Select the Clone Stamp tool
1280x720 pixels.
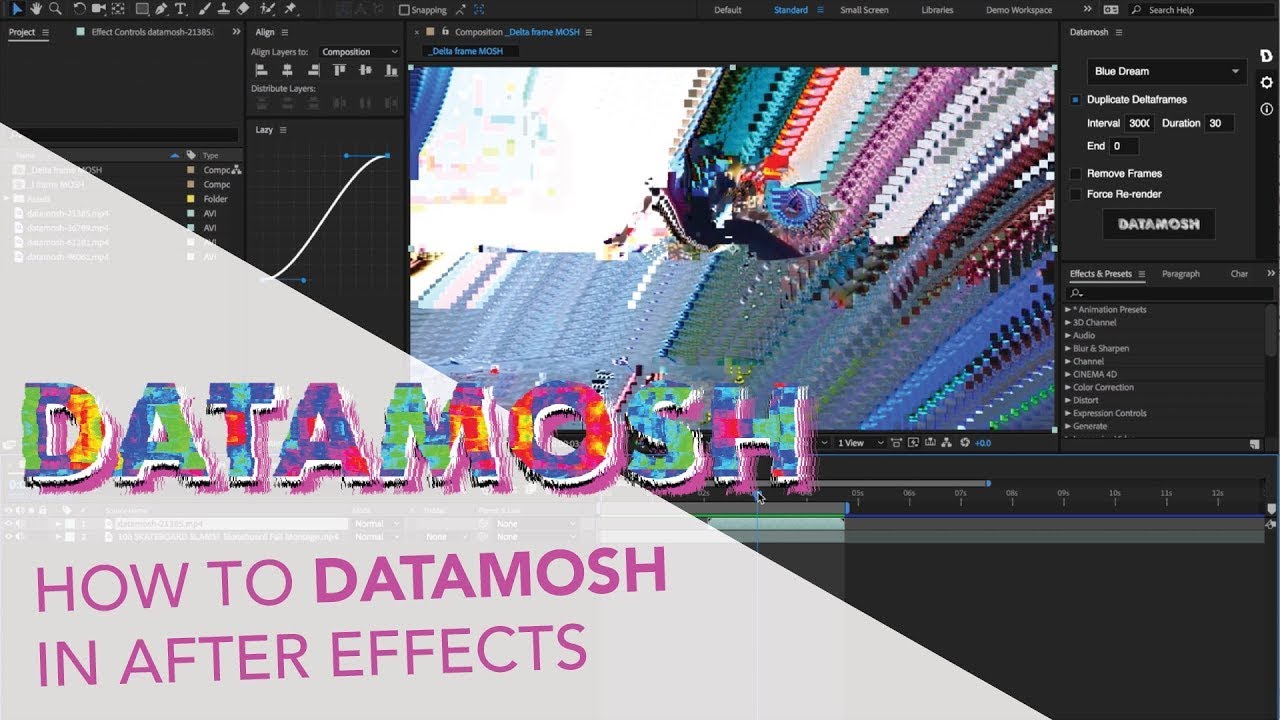224,9
